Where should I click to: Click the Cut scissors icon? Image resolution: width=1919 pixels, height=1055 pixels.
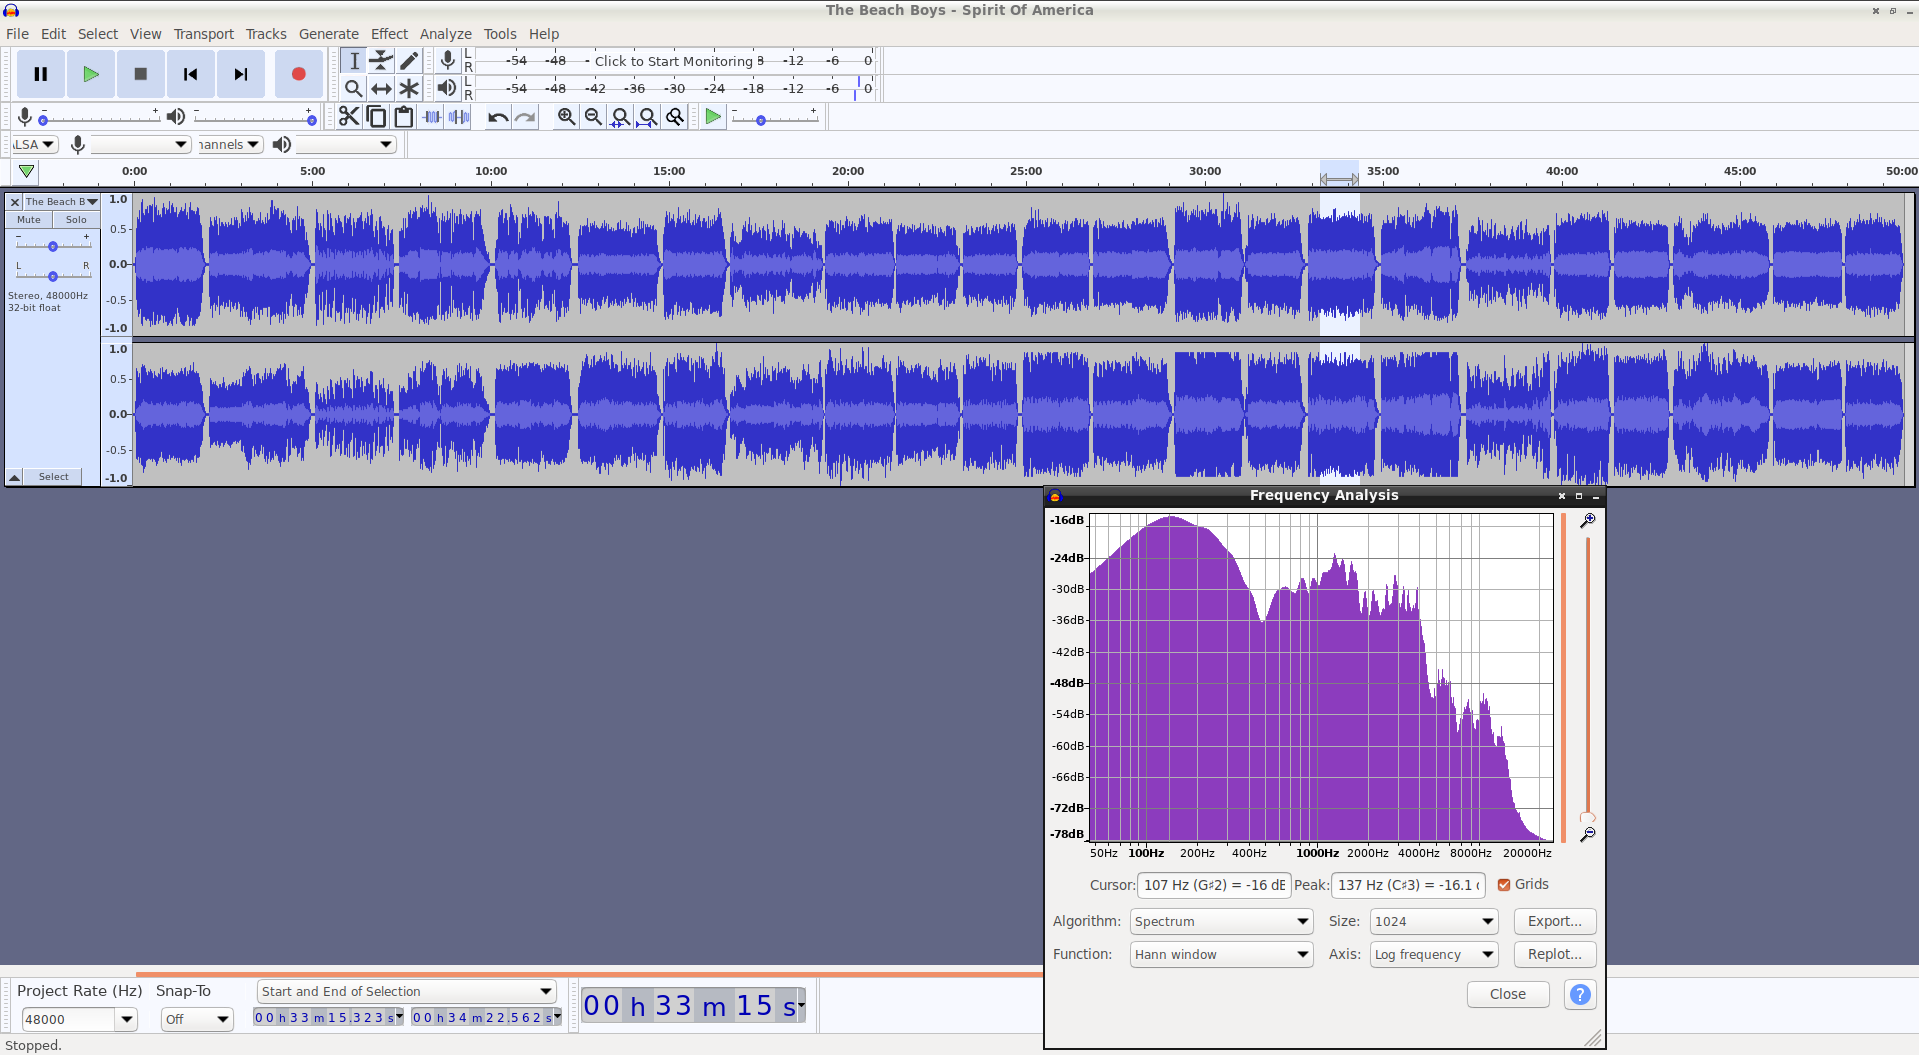tap(349, 117)
